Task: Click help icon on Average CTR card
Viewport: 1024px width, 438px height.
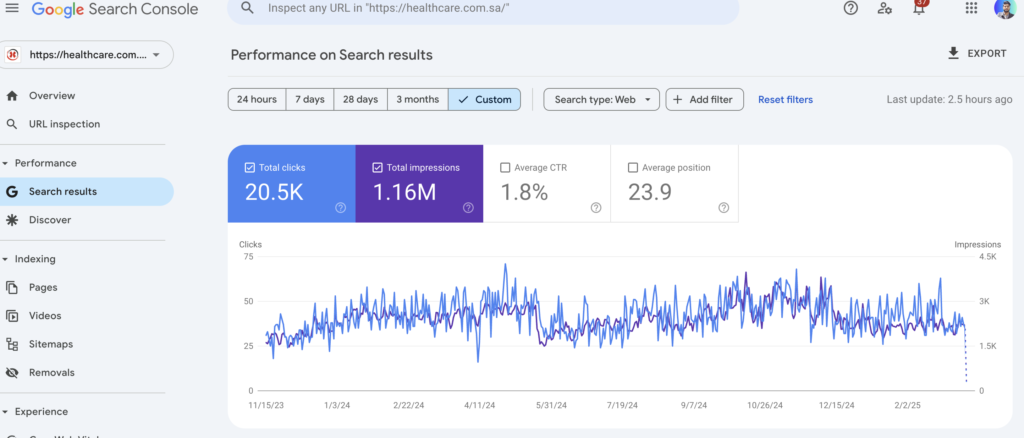Action: (596, 208)
